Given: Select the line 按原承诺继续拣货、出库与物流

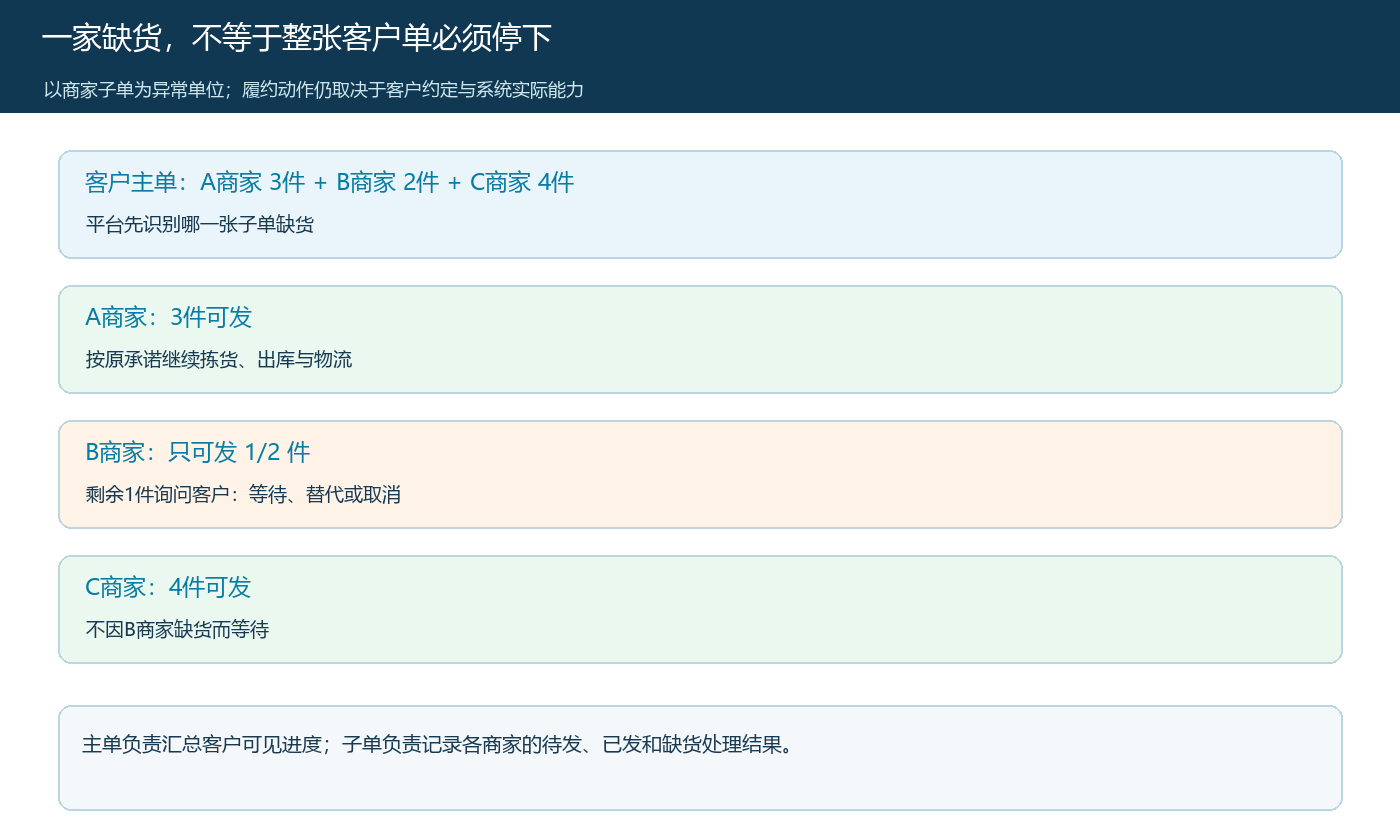Looking at the screenshot, I should (219, 359).
